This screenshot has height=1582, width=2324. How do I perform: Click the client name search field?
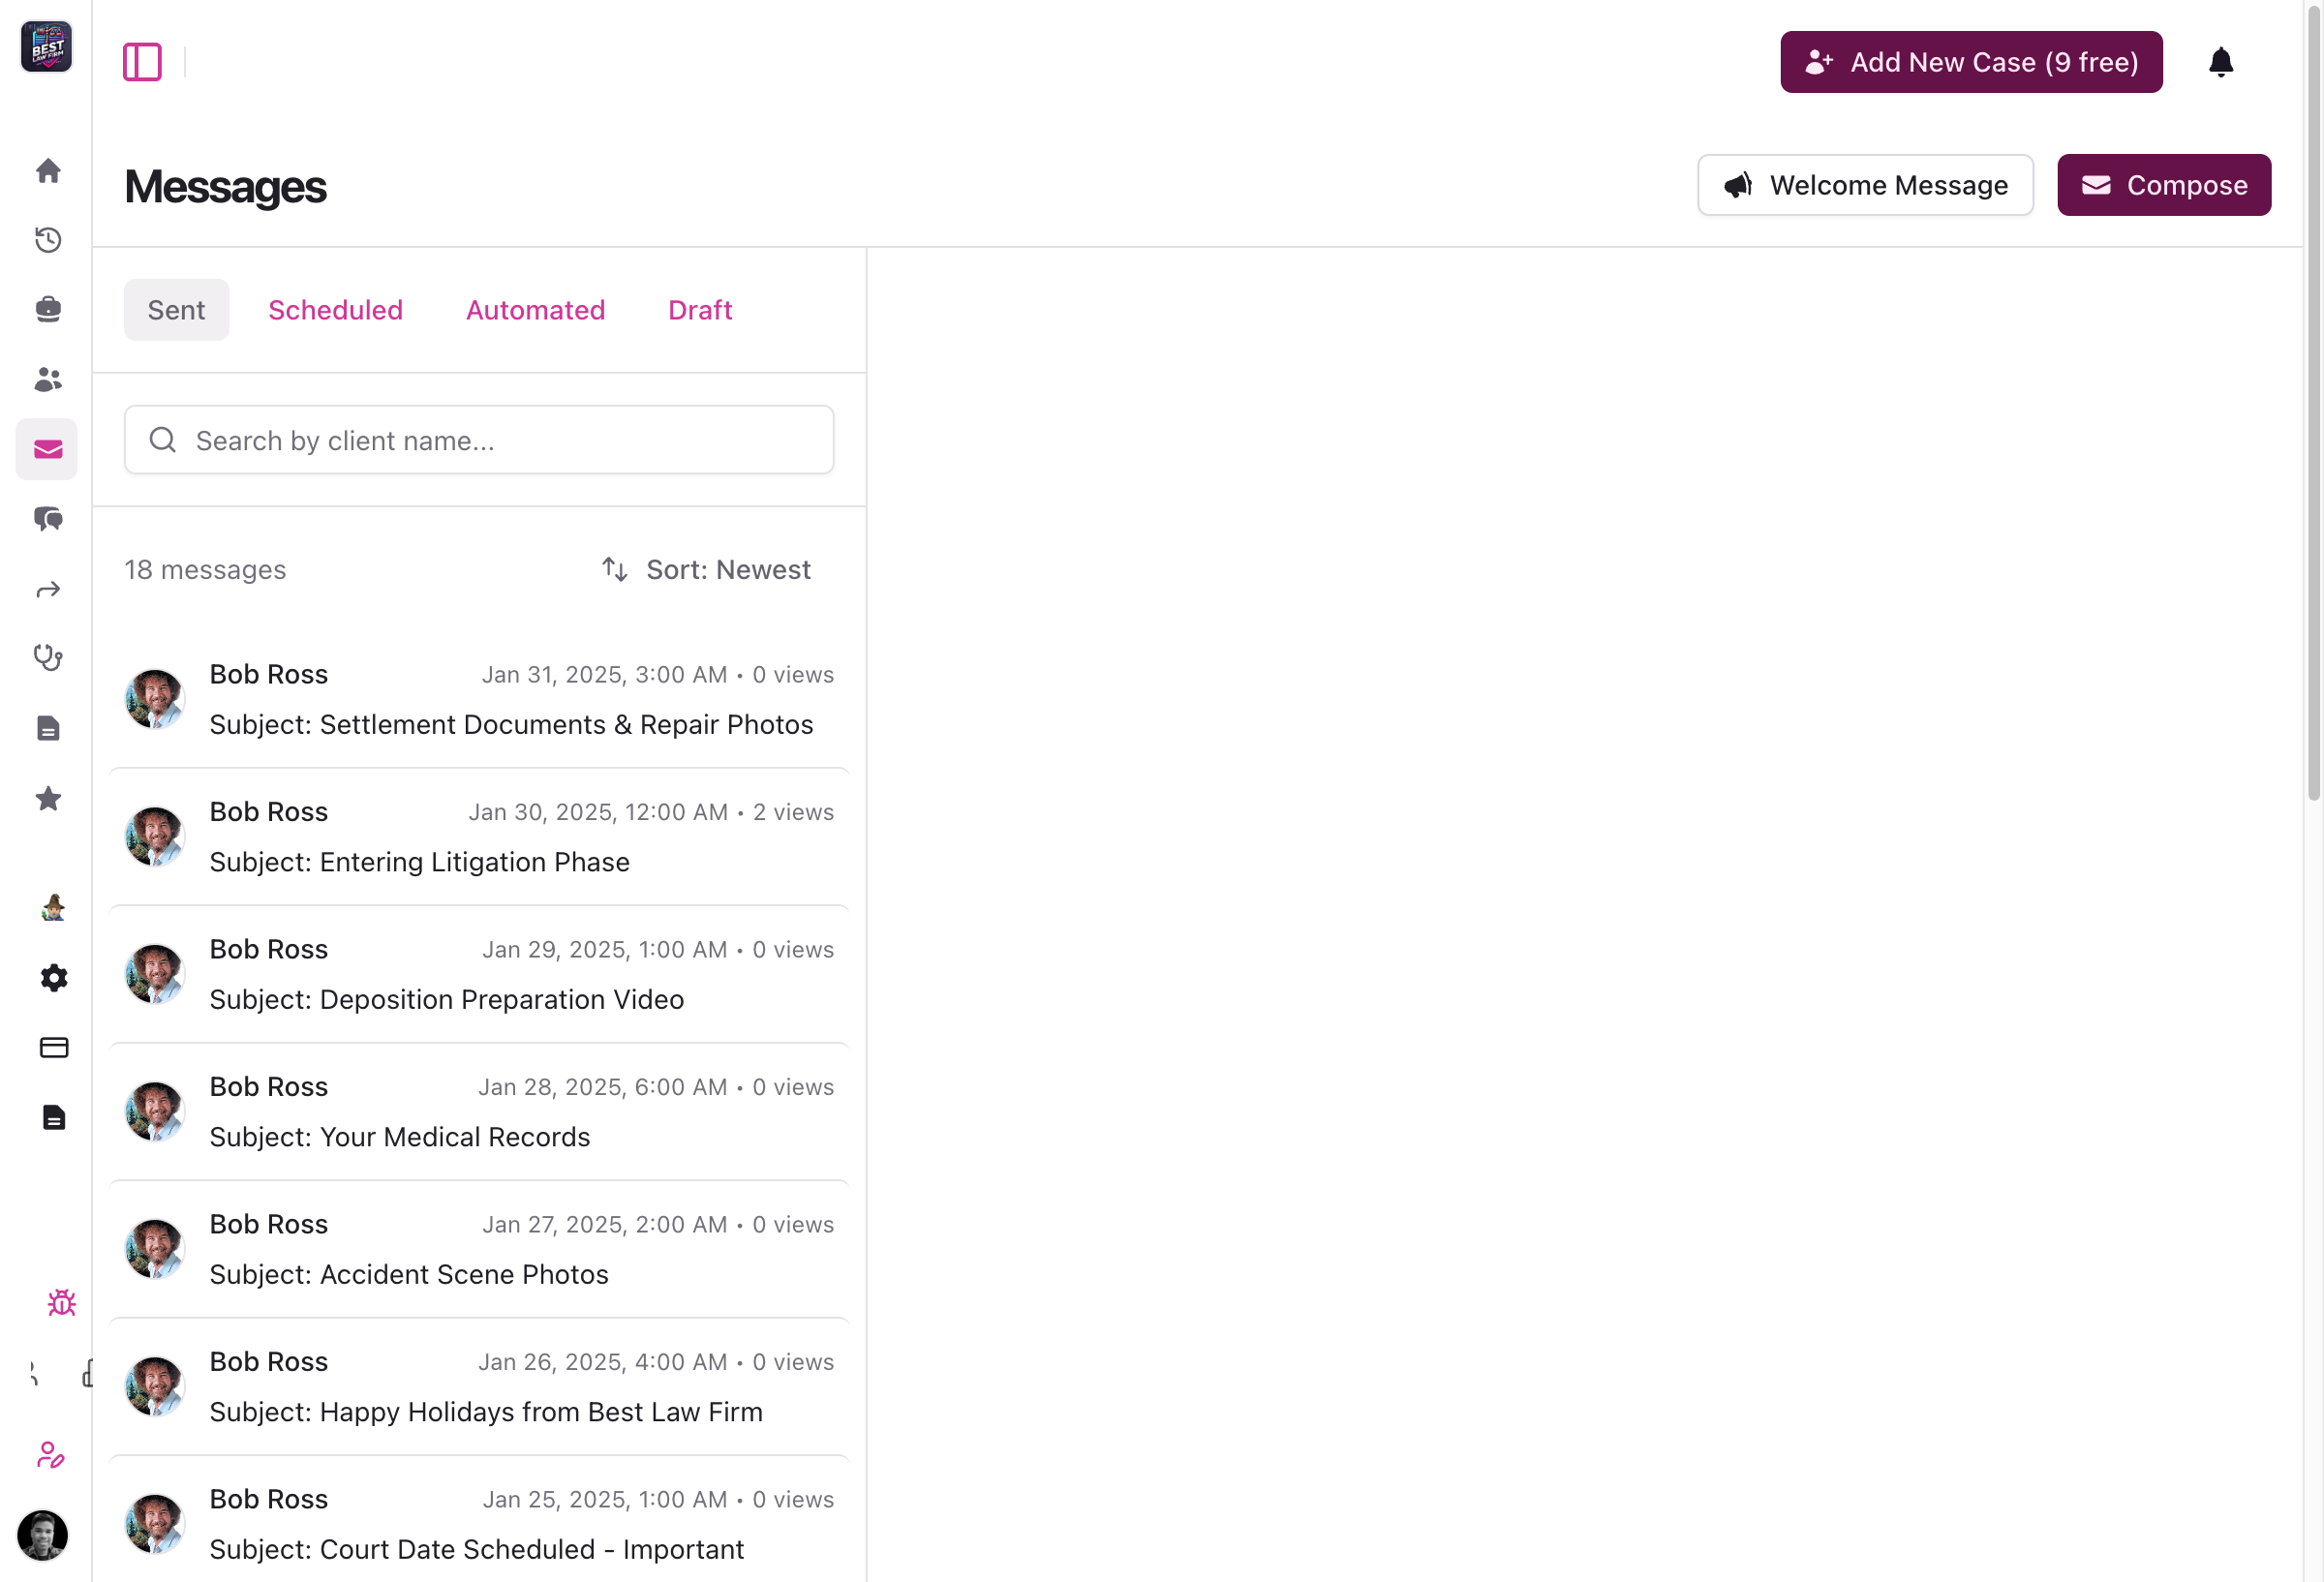tap(479, 440)
